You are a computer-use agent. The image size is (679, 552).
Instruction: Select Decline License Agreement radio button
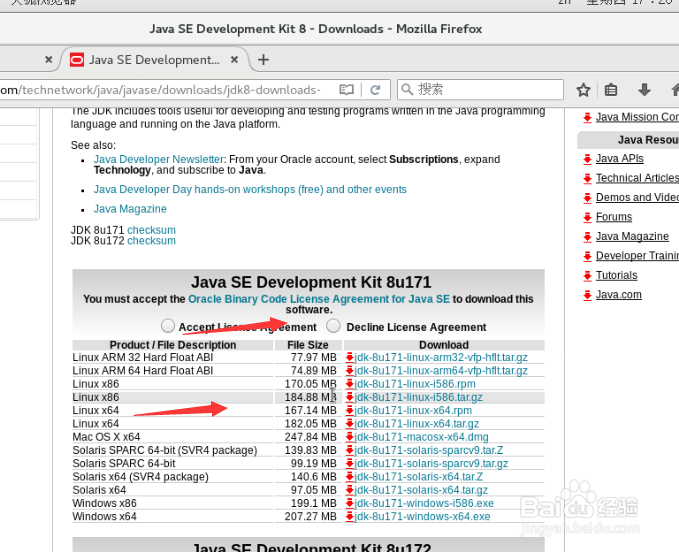tap(333, 326)
